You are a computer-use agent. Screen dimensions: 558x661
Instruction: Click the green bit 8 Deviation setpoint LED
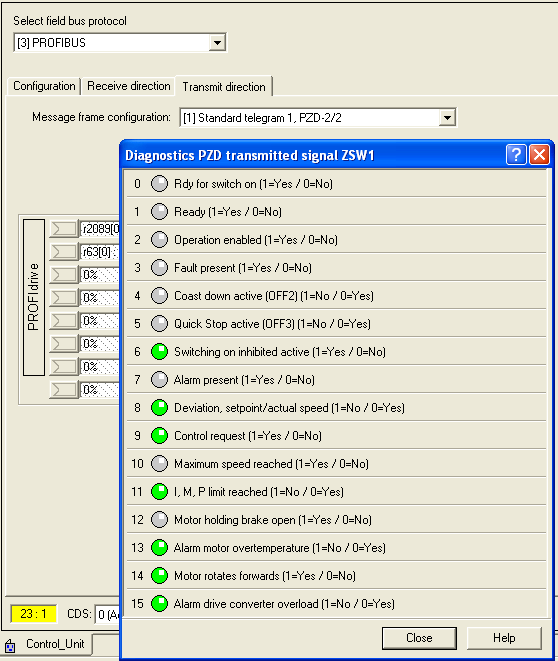159,408
